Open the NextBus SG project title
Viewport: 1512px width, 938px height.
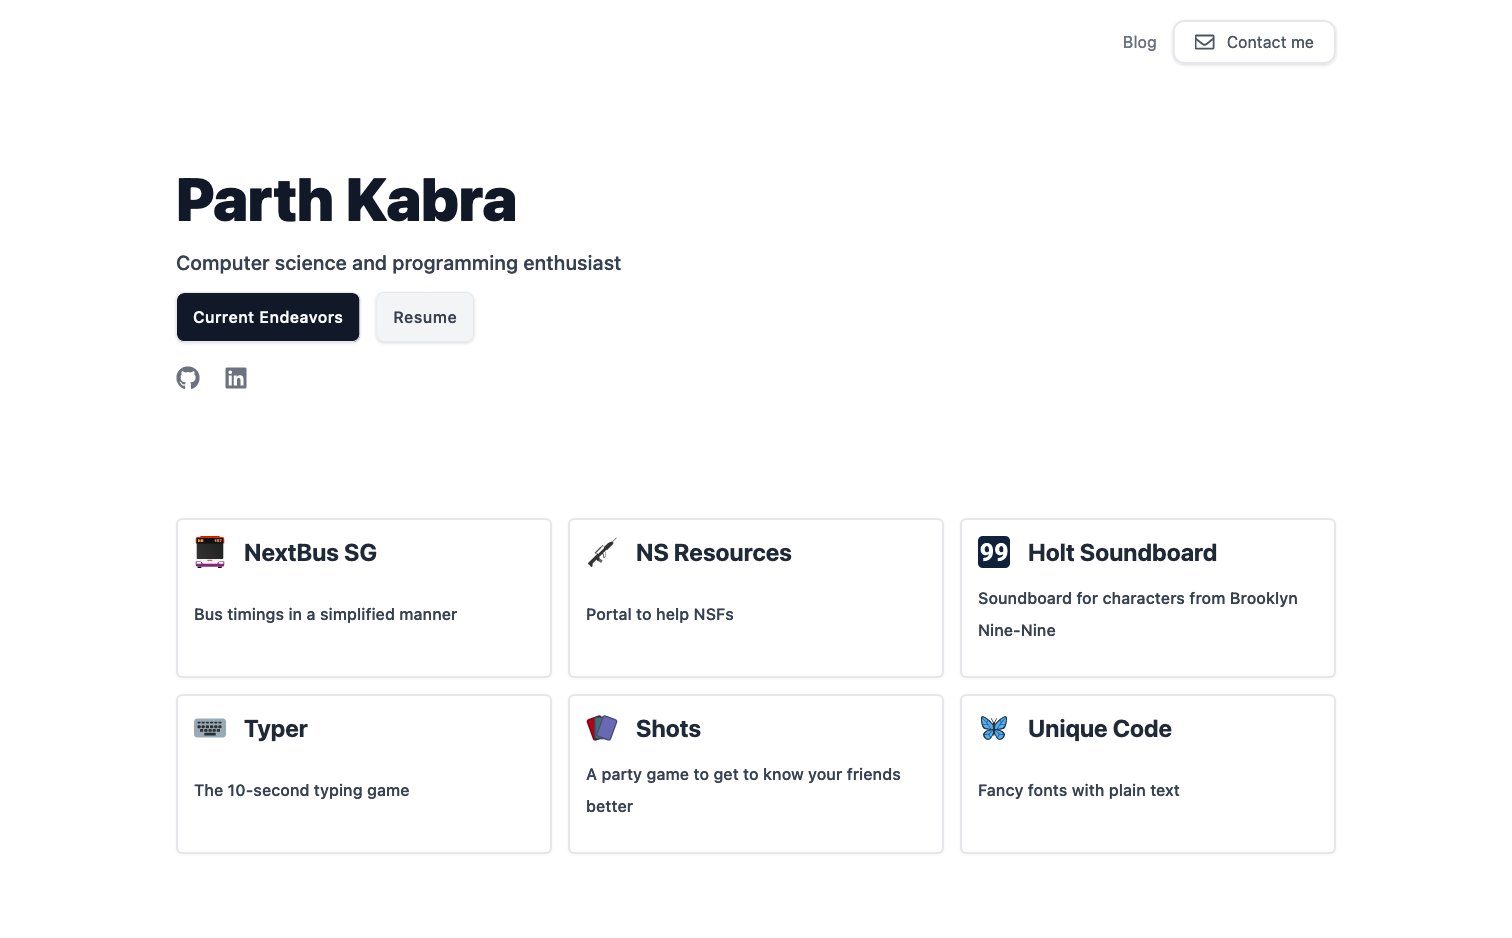point(310,553)
